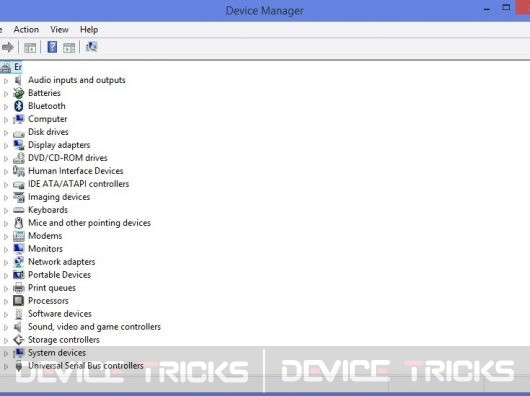
Task: Select the 'Portable Devices' tree label
Action: (59, 275)
